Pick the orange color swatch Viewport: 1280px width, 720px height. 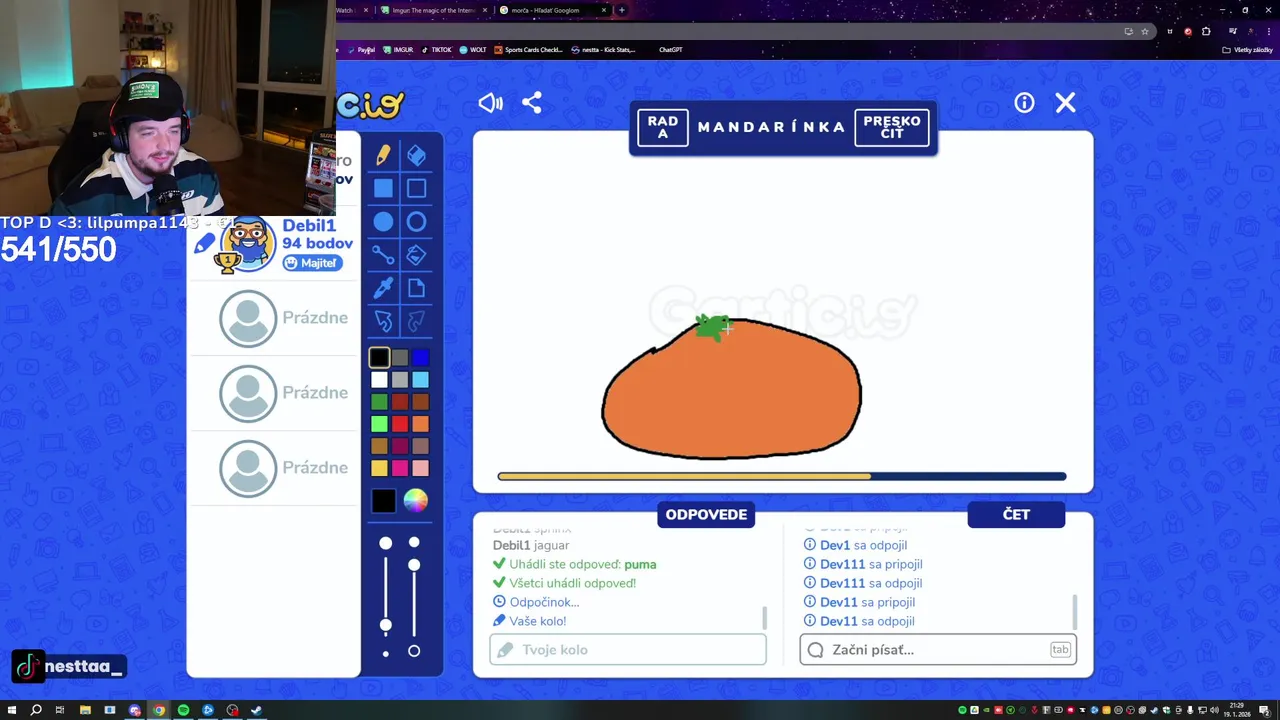[420, 424]
